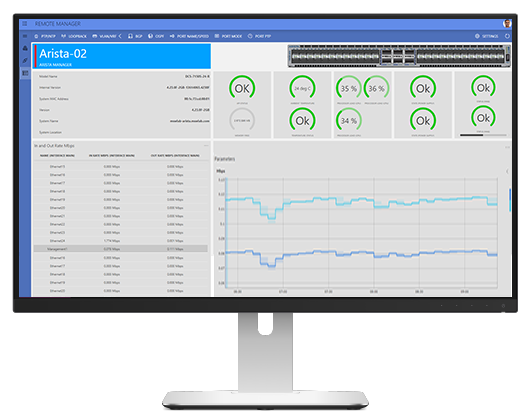The image size is (531, 414).
Task: Open the Port Name/Speed toolbar item
Action: coord(189,36)
